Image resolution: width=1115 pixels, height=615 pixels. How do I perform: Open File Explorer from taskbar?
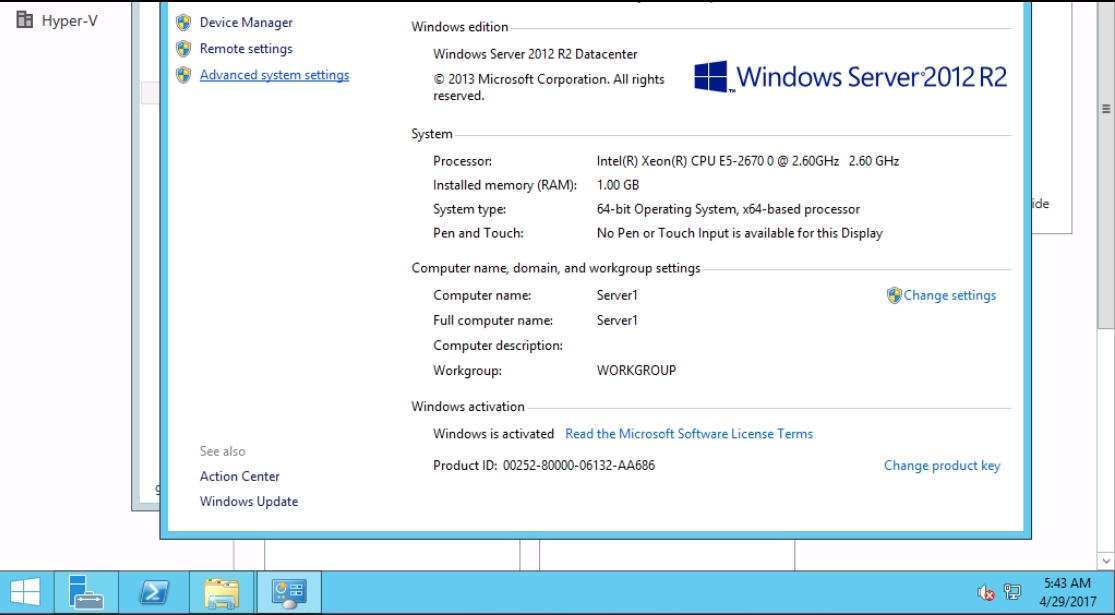(x=221, y=592)
